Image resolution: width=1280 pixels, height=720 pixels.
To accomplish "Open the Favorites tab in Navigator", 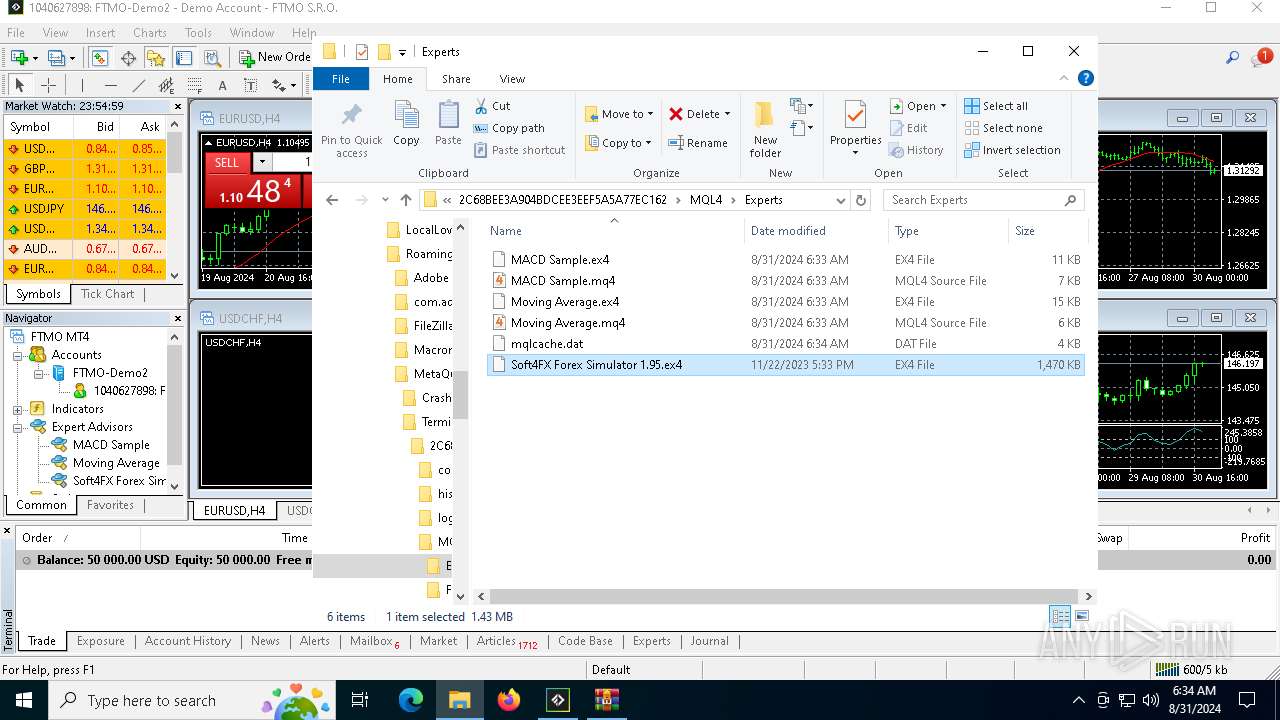I will 110,505.
